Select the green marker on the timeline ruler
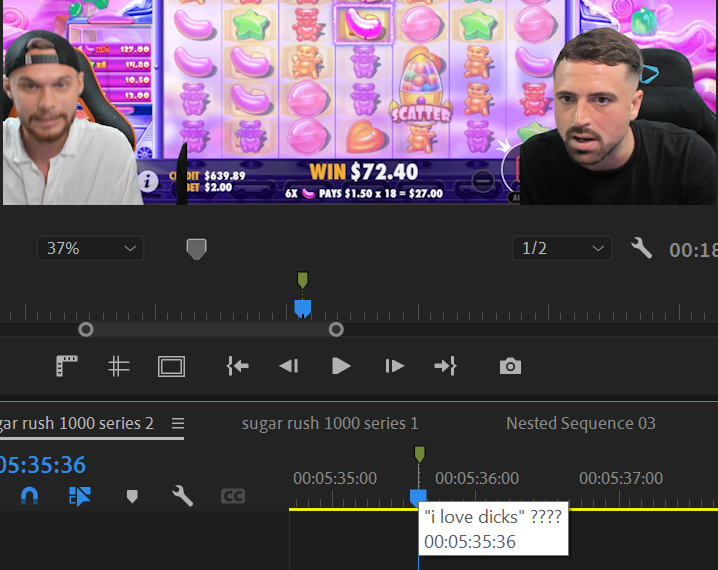This screenshot has width=718, height=570. pos(419,454)
